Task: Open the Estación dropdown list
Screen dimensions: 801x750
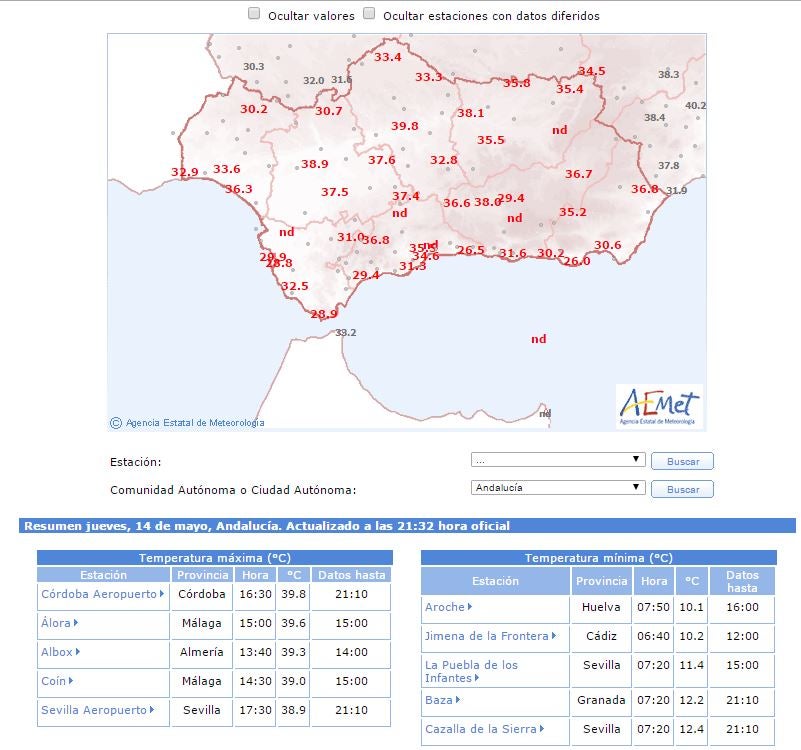Action: tap(558, 460)
